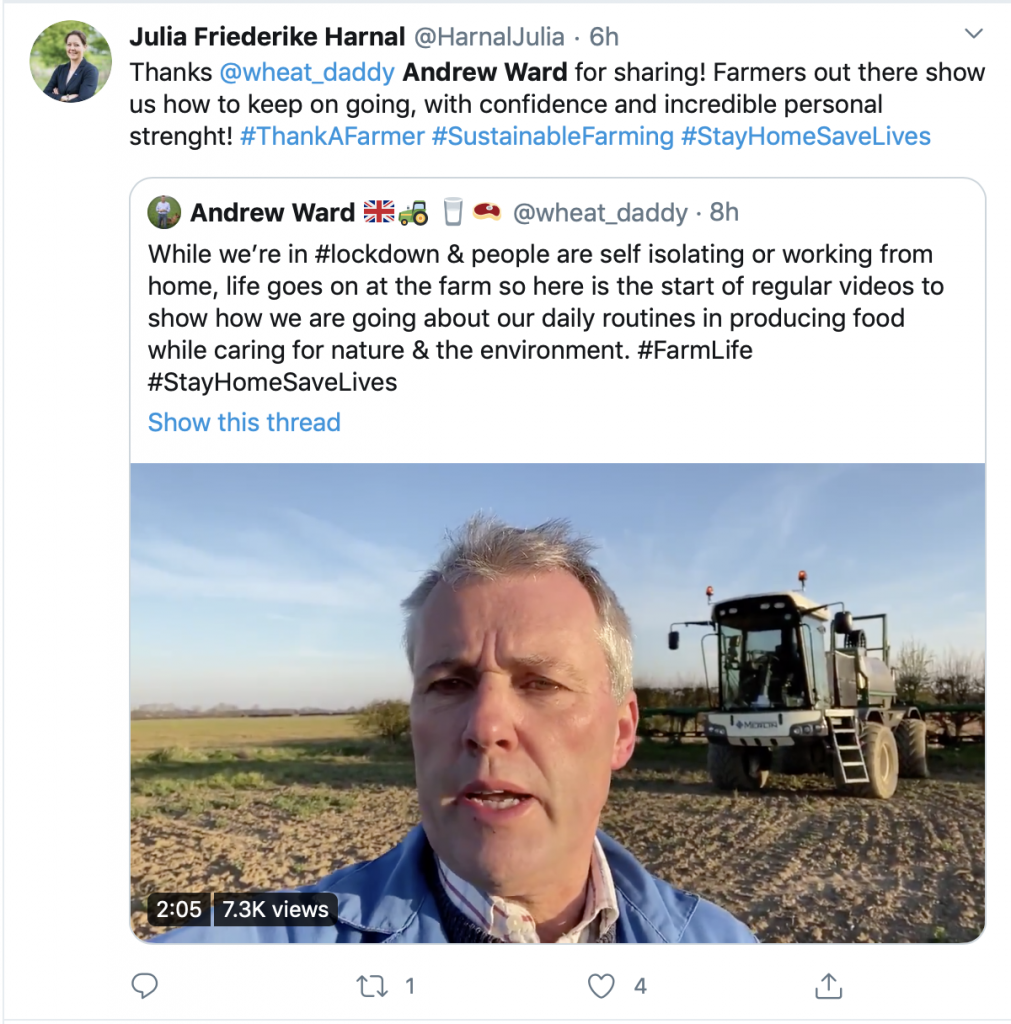
Task: Follow the blue #StayHomeSaveLives hashtag
Action: tap(806, 136)
